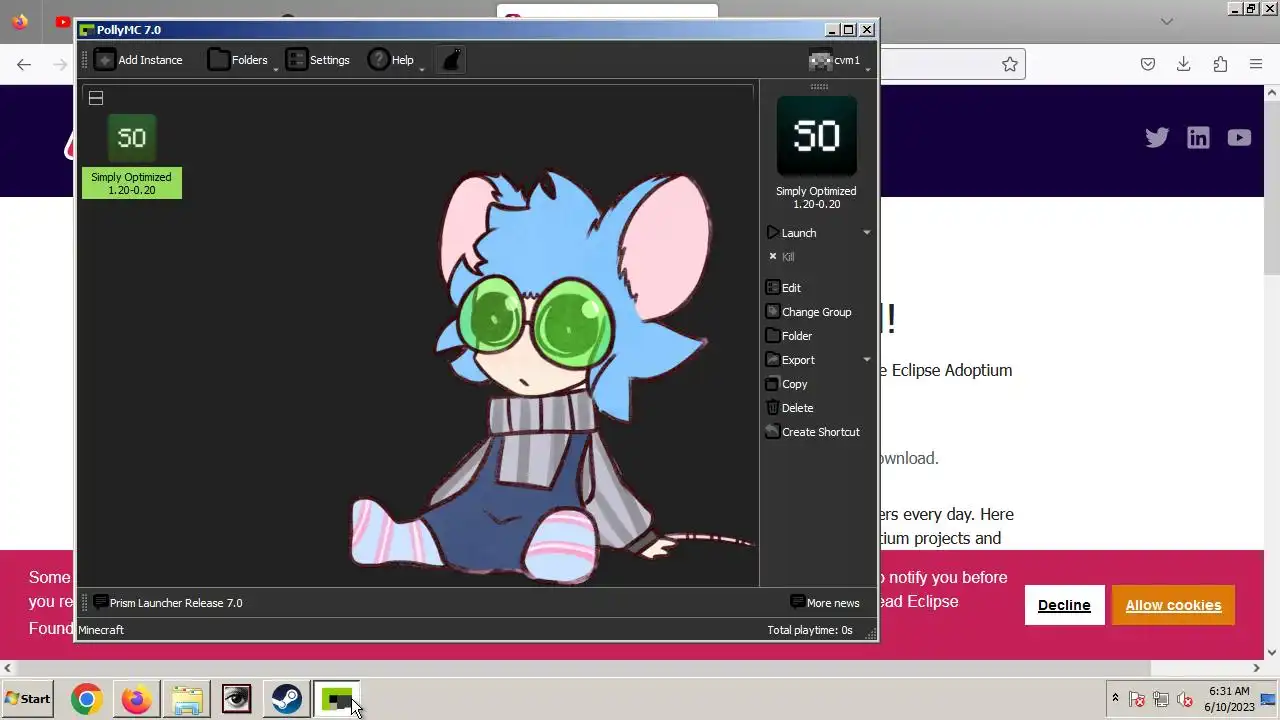Viewport: 1280px width, 720px height.
Task: Click Change Group in the sidebar
Action: (808, 312)
